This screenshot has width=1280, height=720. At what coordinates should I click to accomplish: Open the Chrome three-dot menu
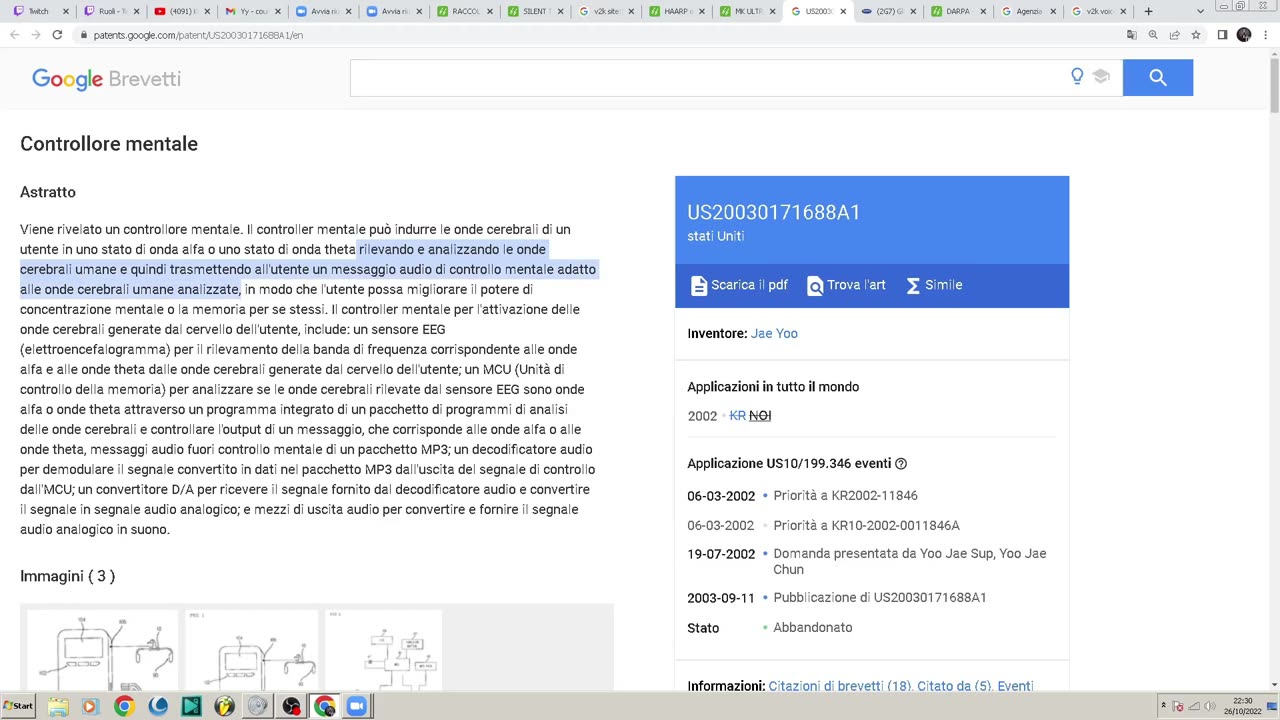pyautogui.click(x=1264, y=35)
